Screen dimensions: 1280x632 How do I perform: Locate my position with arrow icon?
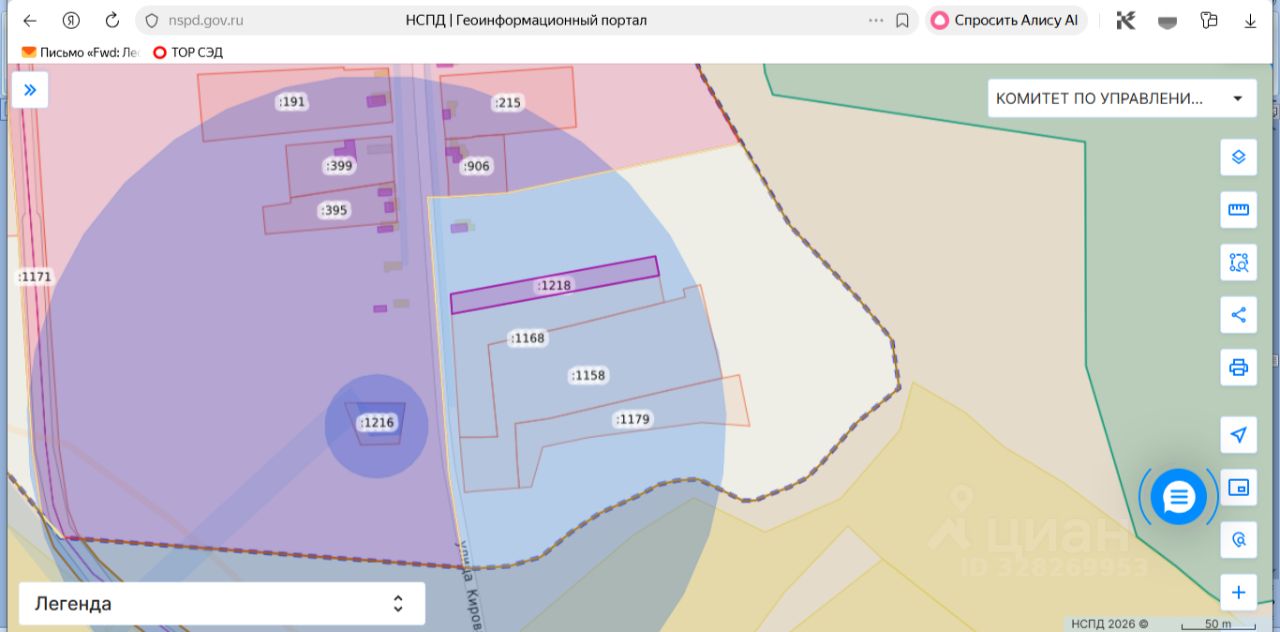[x=1238, y=435]
